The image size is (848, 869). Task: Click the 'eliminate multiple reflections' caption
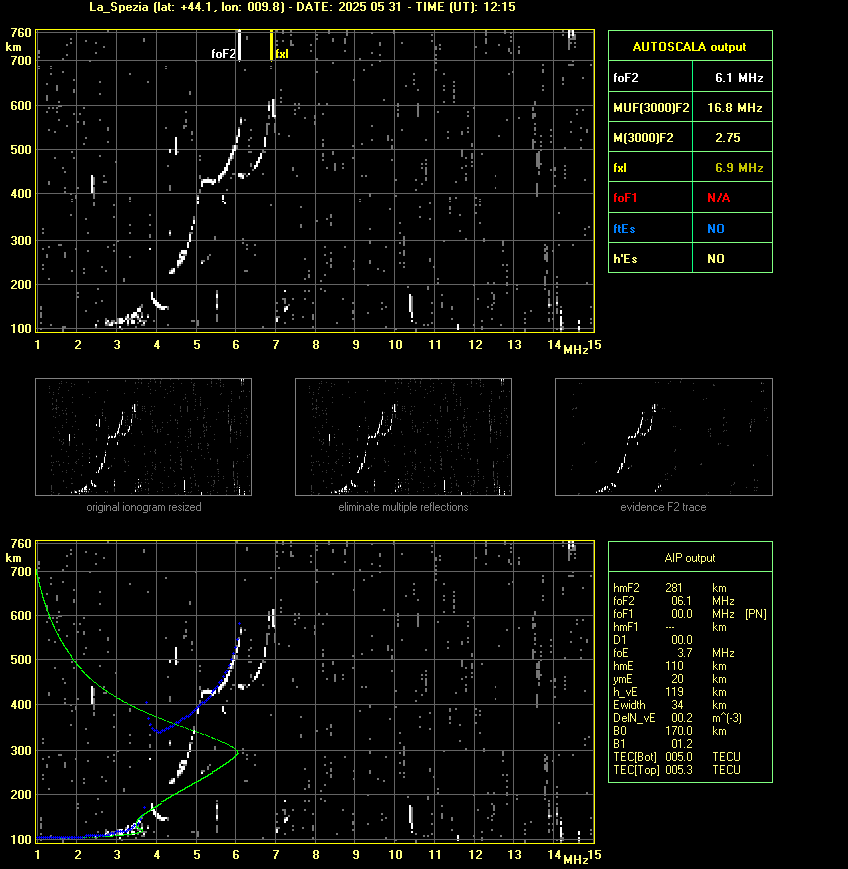403,507
